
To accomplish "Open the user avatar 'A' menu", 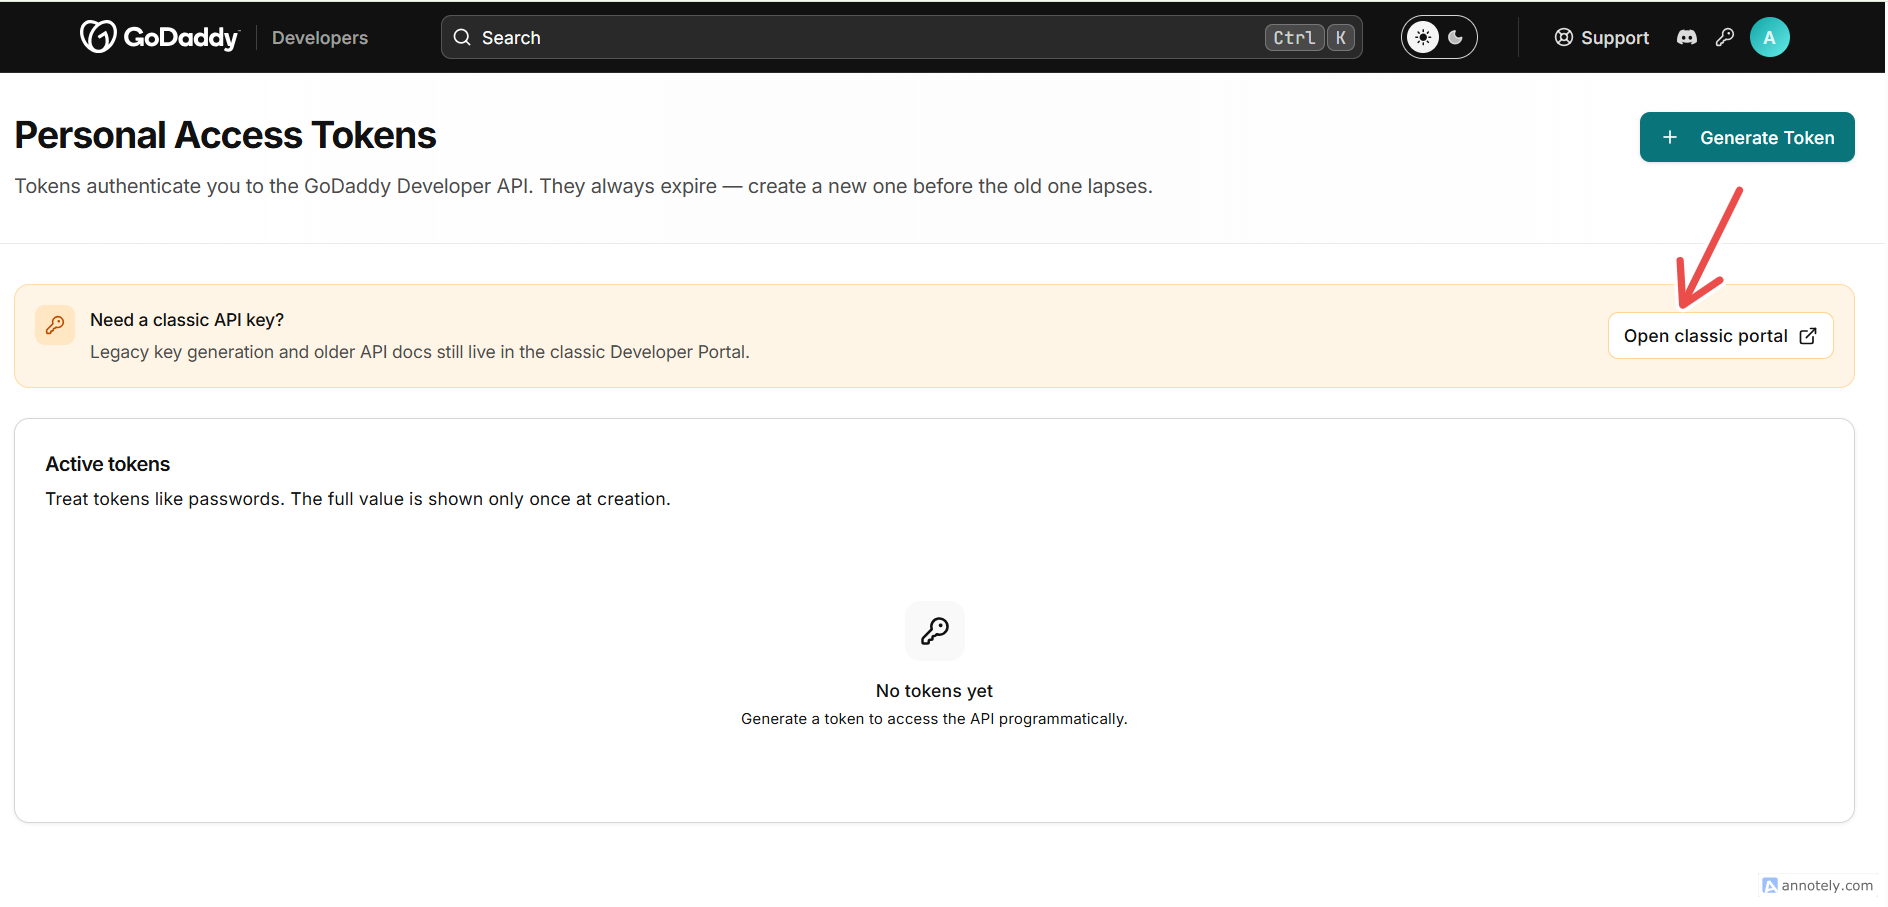I will point(1770,37).
